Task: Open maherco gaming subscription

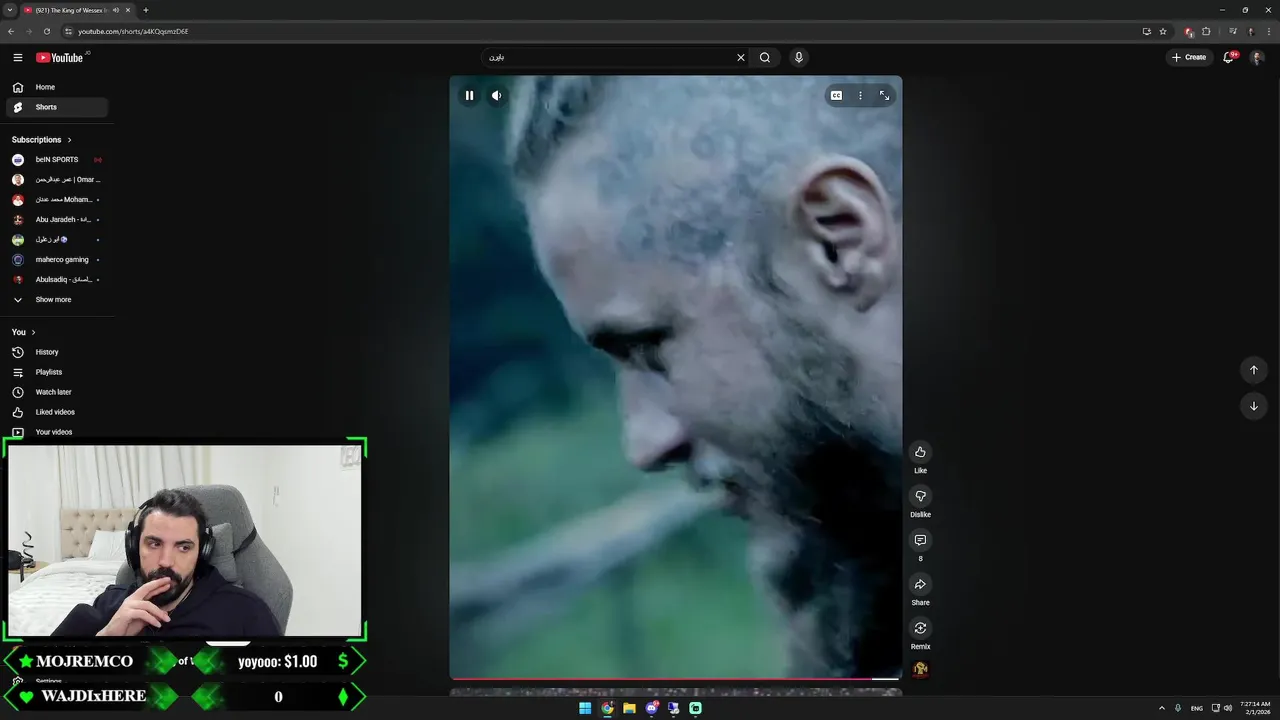Action: point(57,260)
